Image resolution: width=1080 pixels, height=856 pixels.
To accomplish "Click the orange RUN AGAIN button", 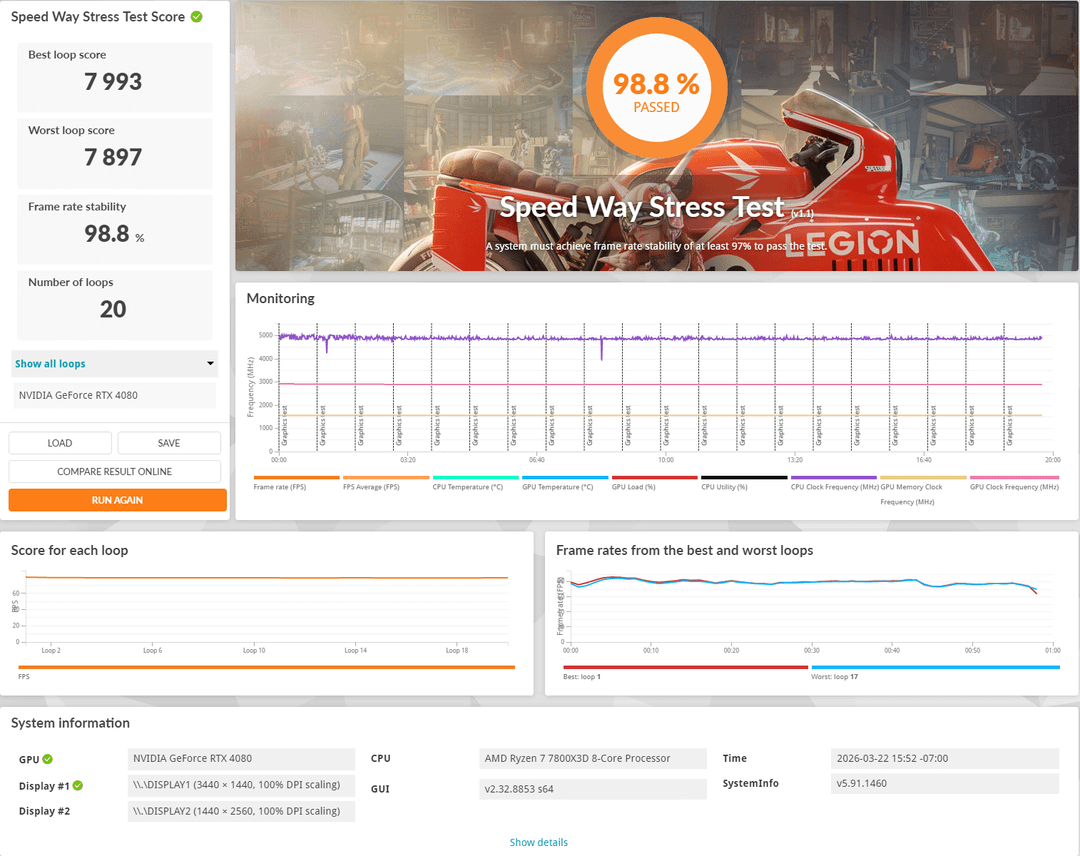I will [117, 500].
